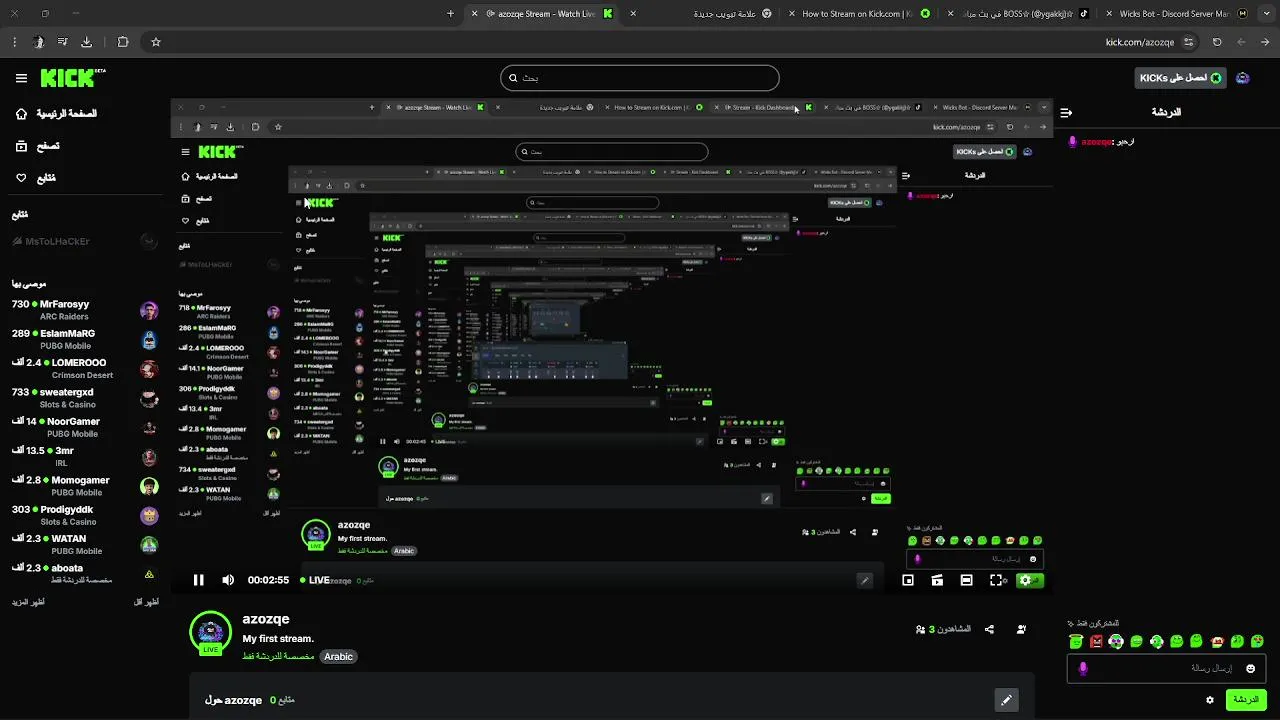Open 3mr IRL channel
Screen dimensions: 1280x720
click(85, 457)
